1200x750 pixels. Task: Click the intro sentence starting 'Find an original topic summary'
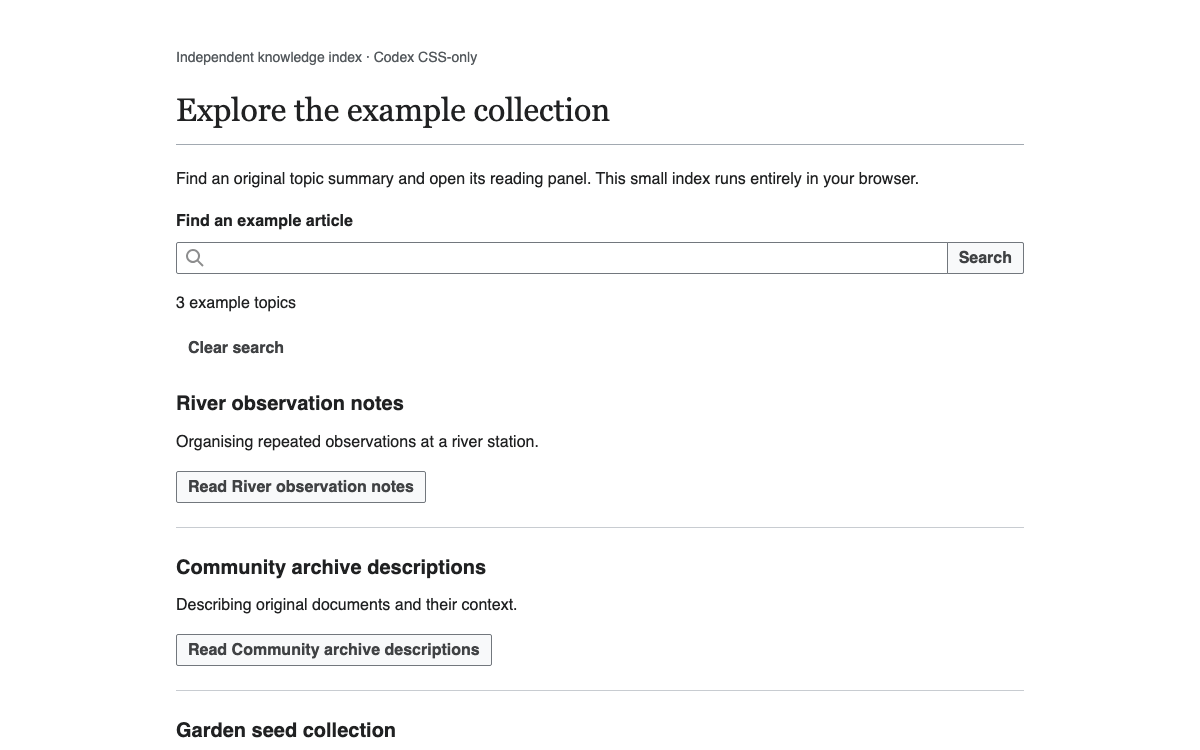coord(547,179)
